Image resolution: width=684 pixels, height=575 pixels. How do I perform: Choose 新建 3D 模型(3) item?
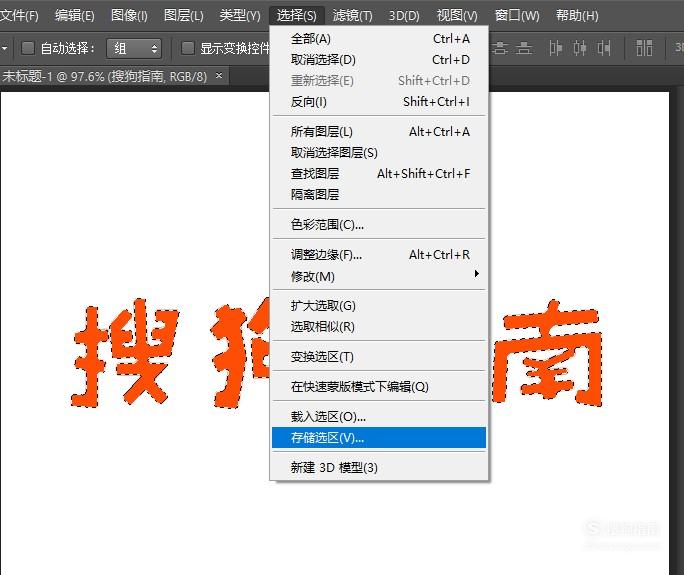(379, 468)
